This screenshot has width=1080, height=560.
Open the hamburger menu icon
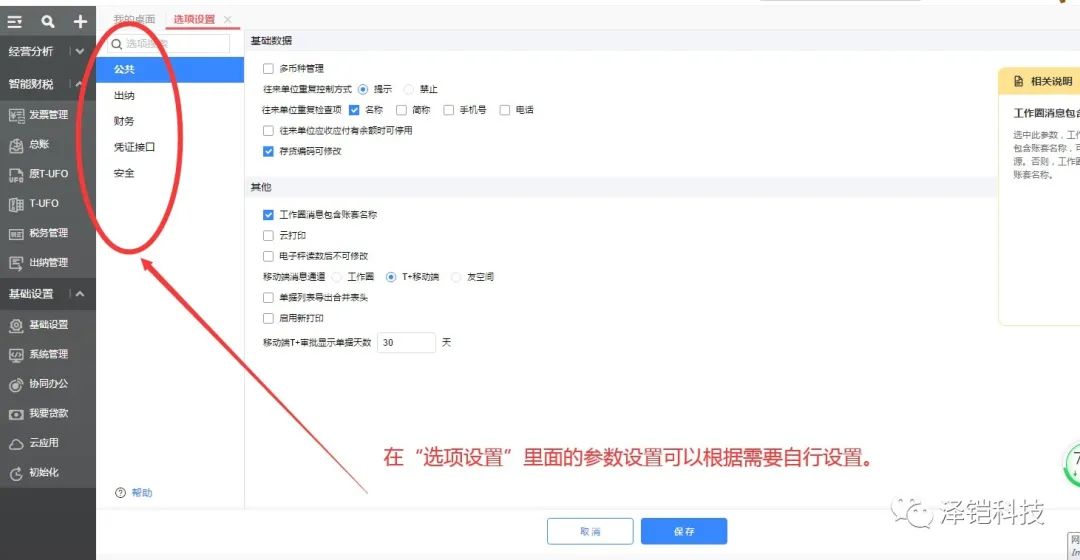tap(14, 22)
